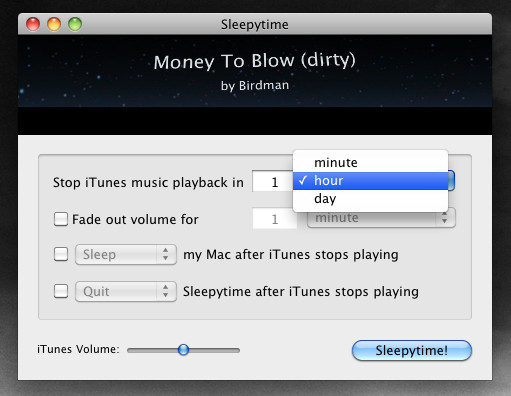Click the artist text 'by Birdman'

(255, 86)
